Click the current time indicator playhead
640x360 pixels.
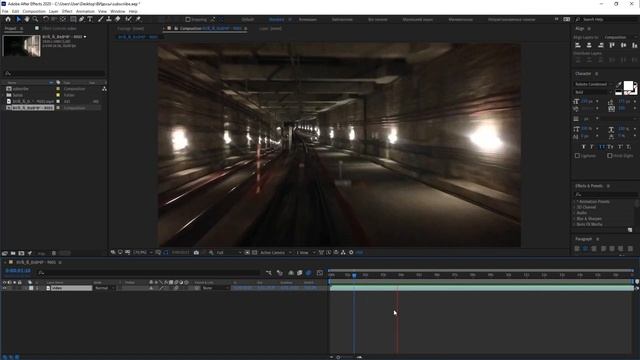click(354, 276)
